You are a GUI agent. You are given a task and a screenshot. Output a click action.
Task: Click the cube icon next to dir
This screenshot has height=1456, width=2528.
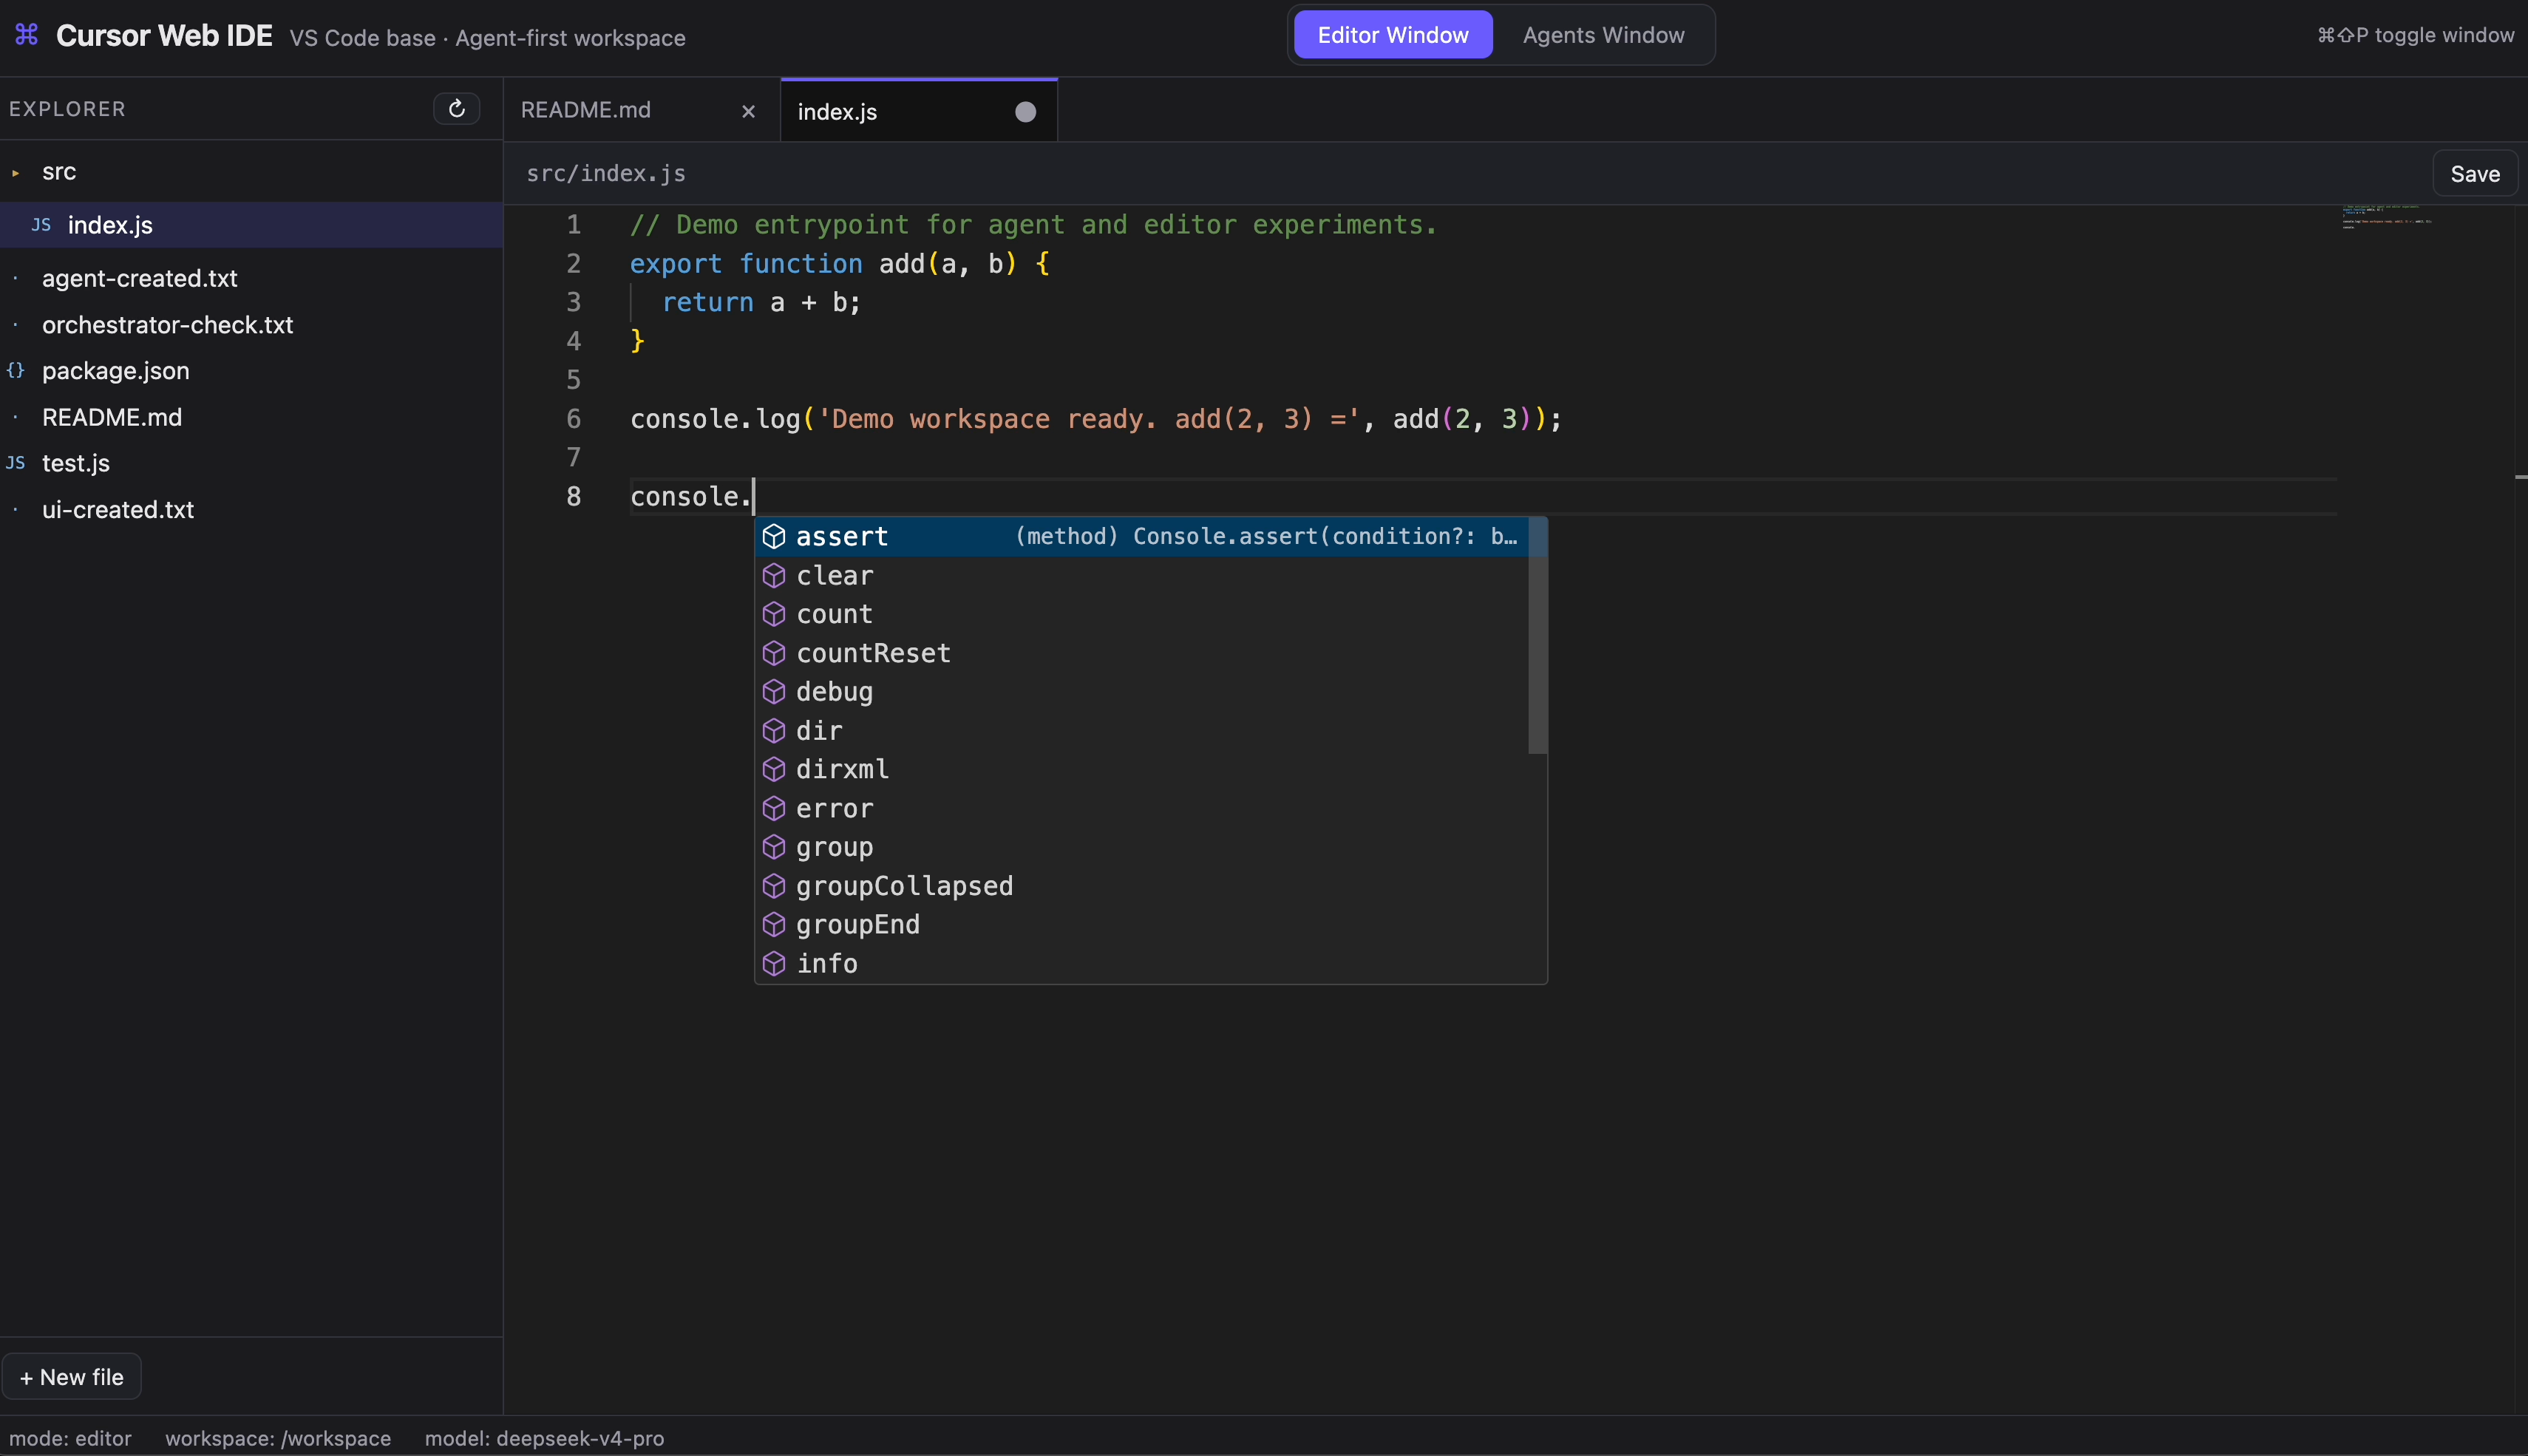point(774,731)
